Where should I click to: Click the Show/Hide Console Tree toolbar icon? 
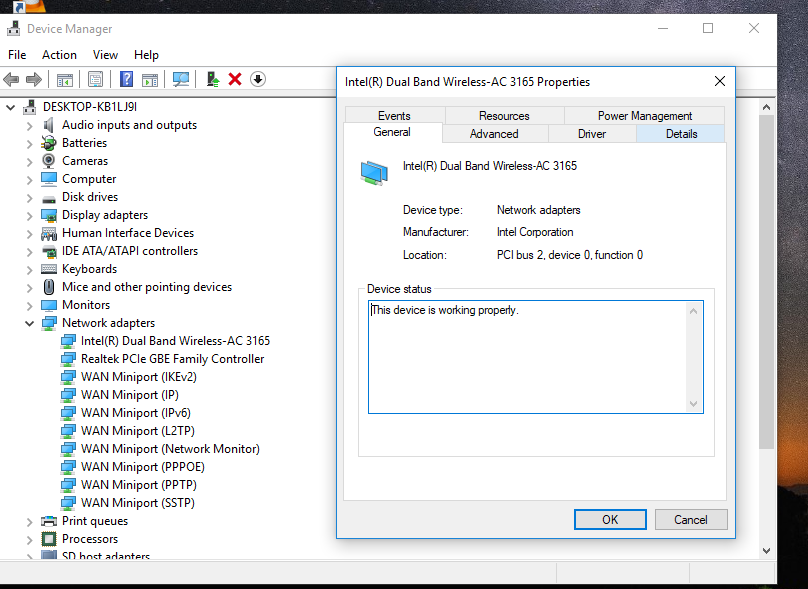click(x=65, y=79)
